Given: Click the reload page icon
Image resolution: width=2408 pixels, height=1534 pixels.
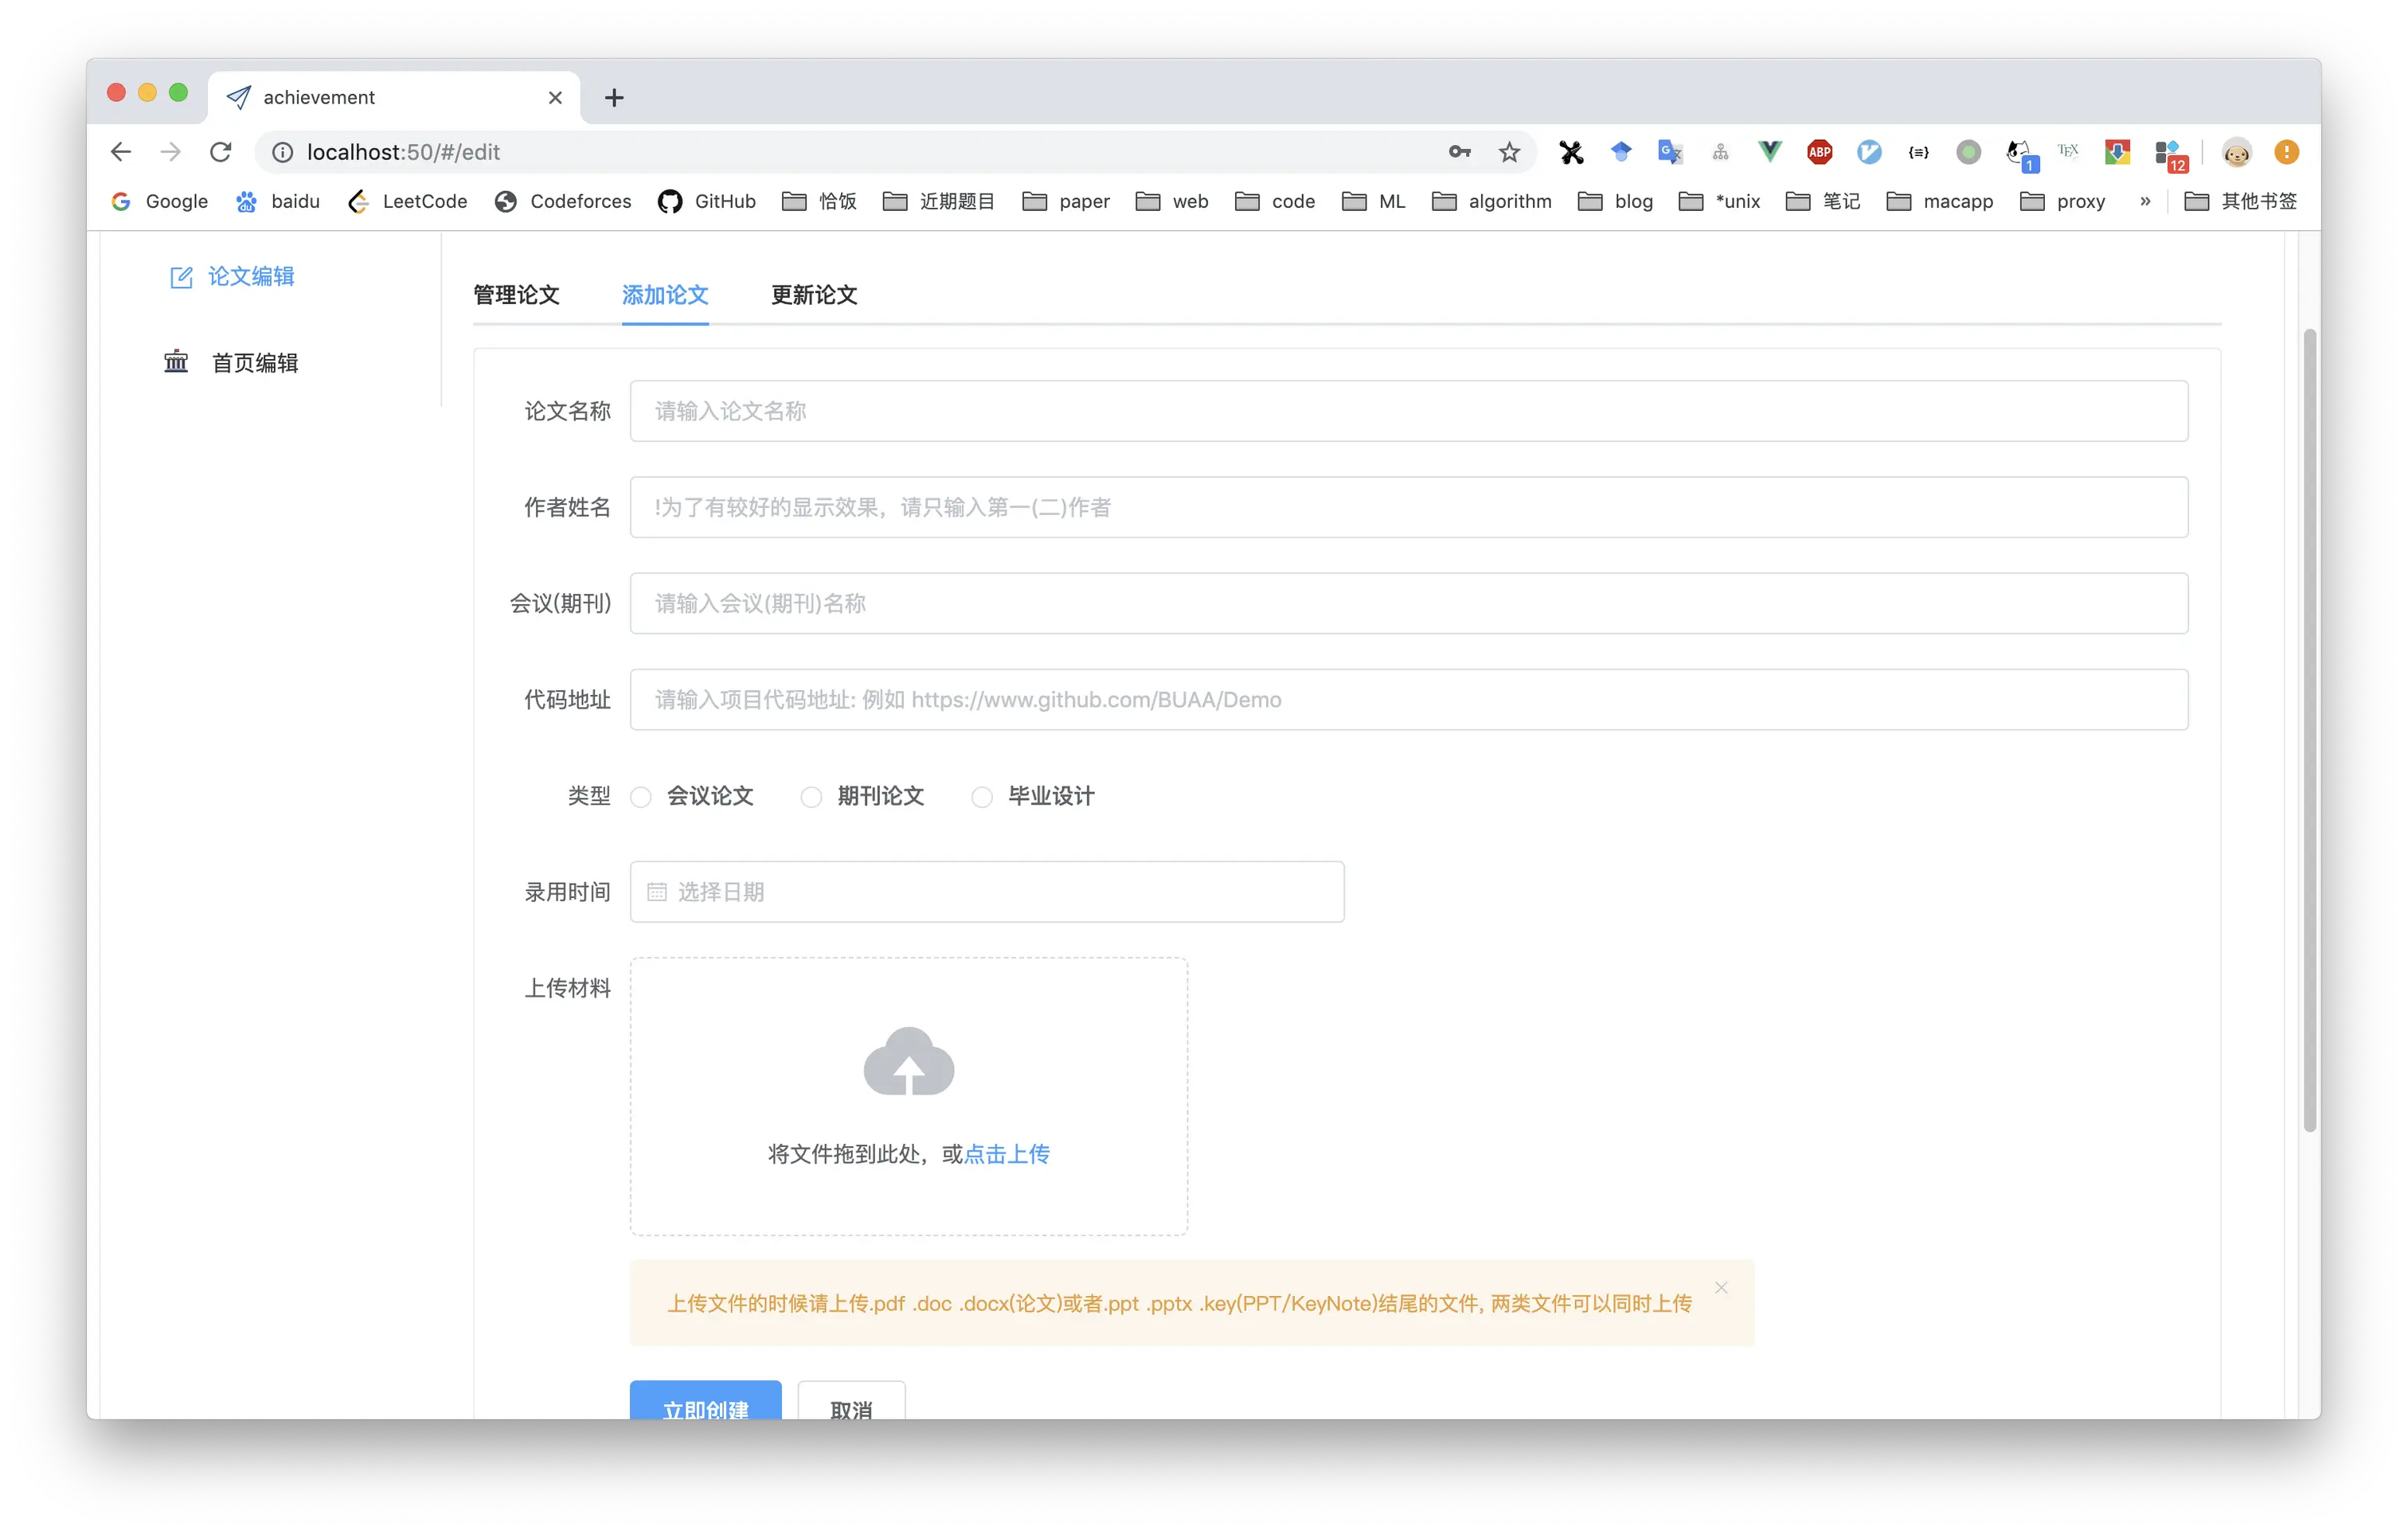Looking at the screenshot, I should click(x=221, y=152).
